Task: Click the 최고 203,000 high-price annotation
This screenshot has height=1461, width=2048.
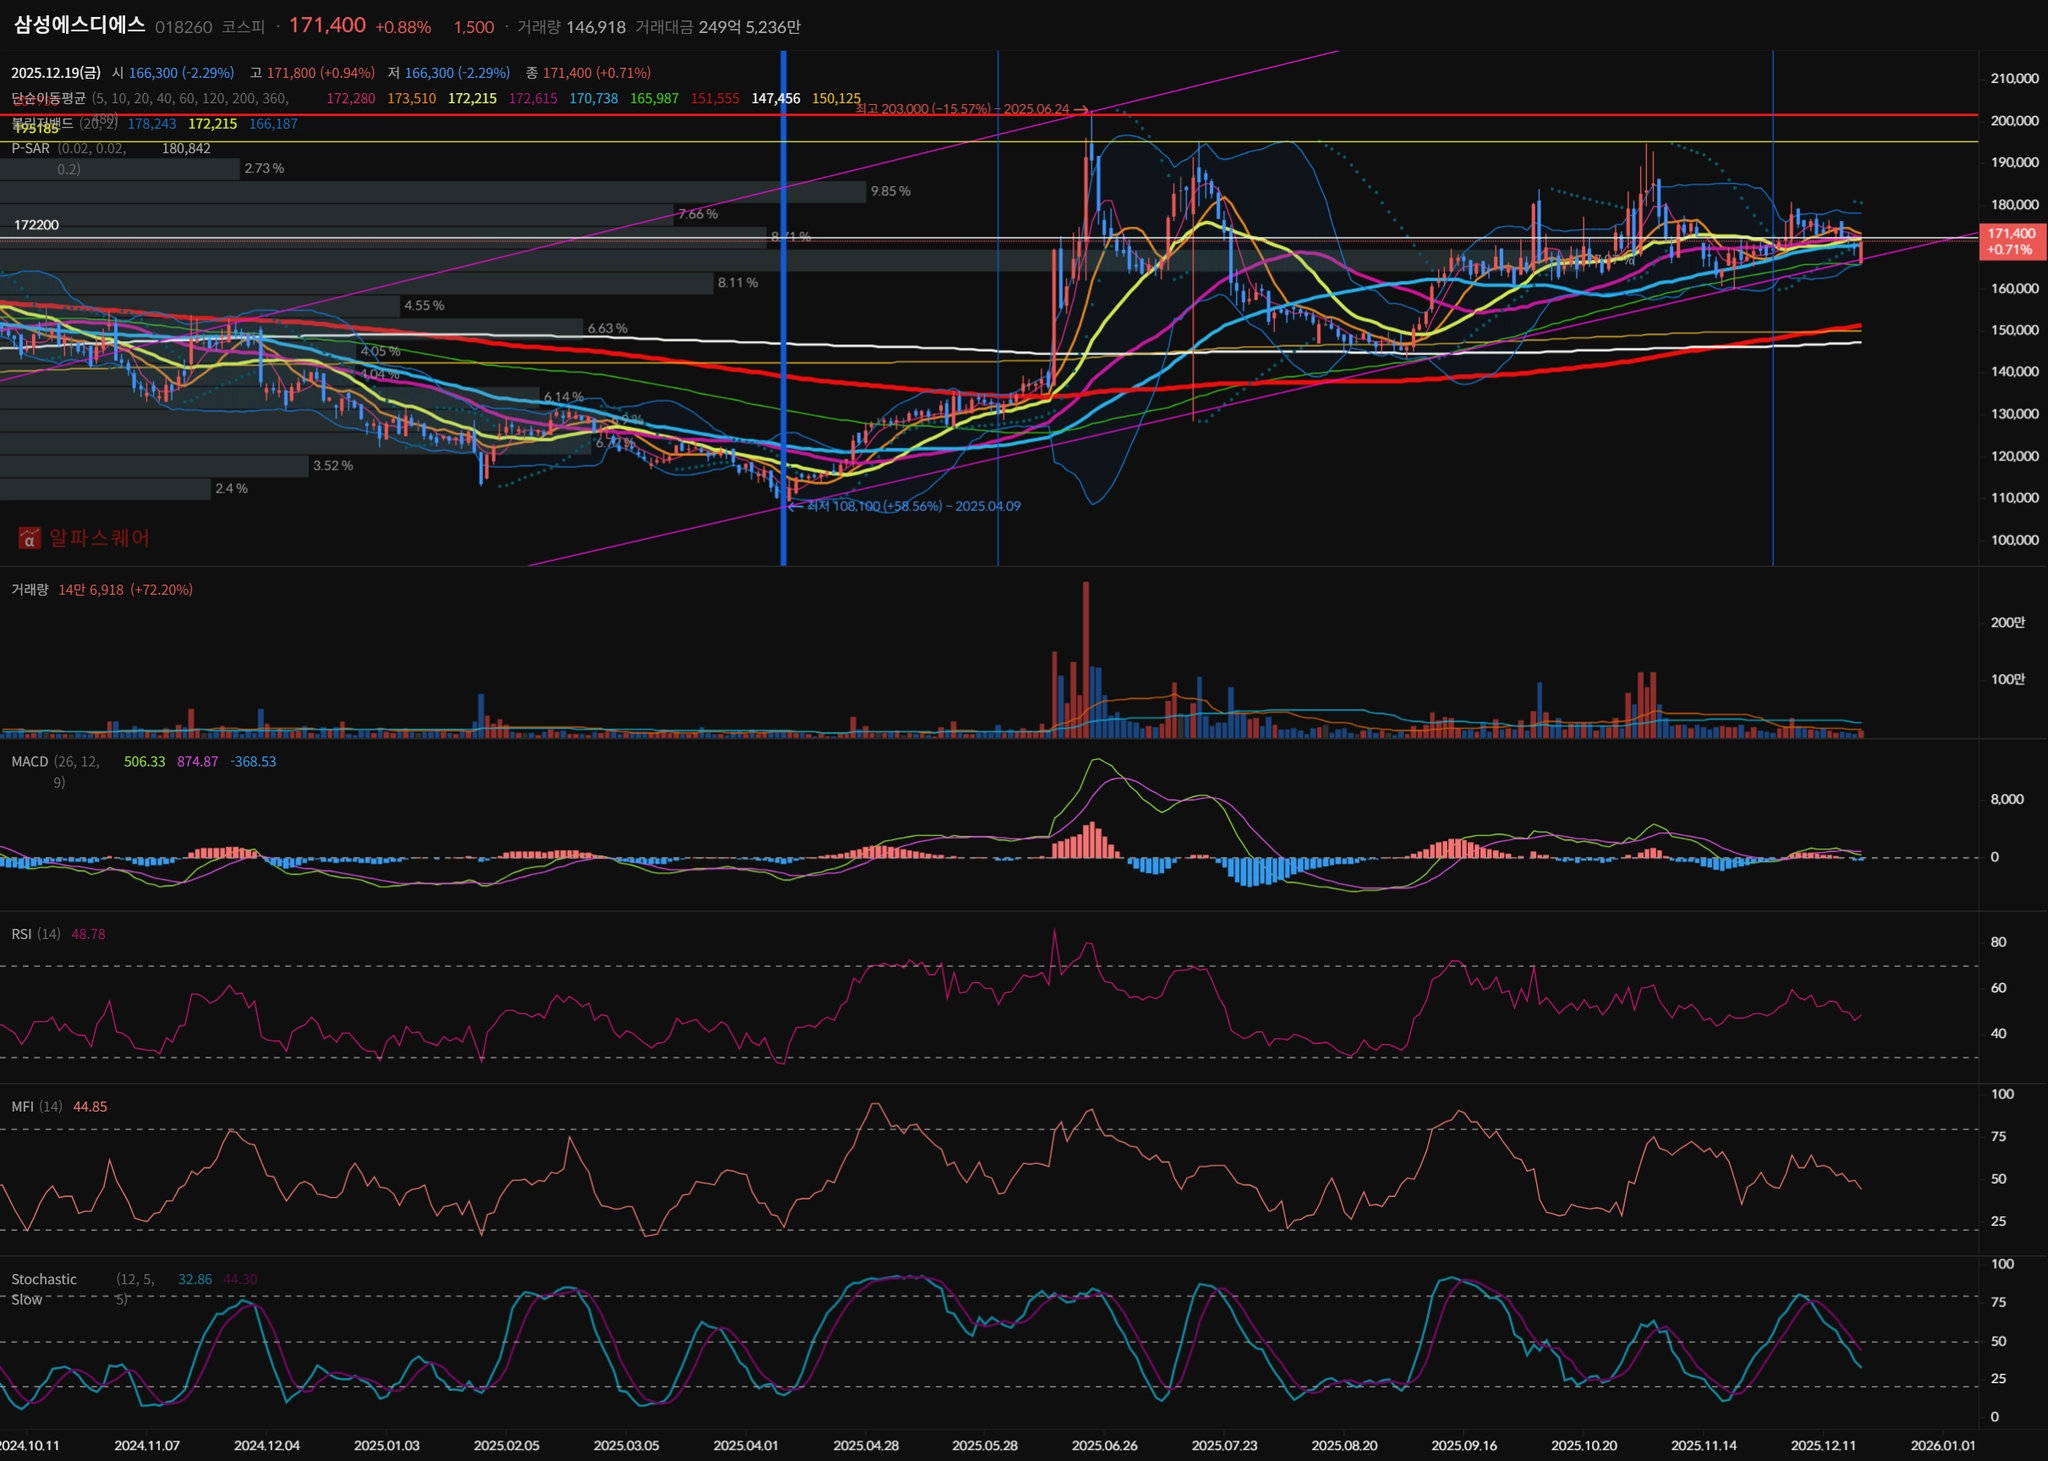Action: point(970,108)
